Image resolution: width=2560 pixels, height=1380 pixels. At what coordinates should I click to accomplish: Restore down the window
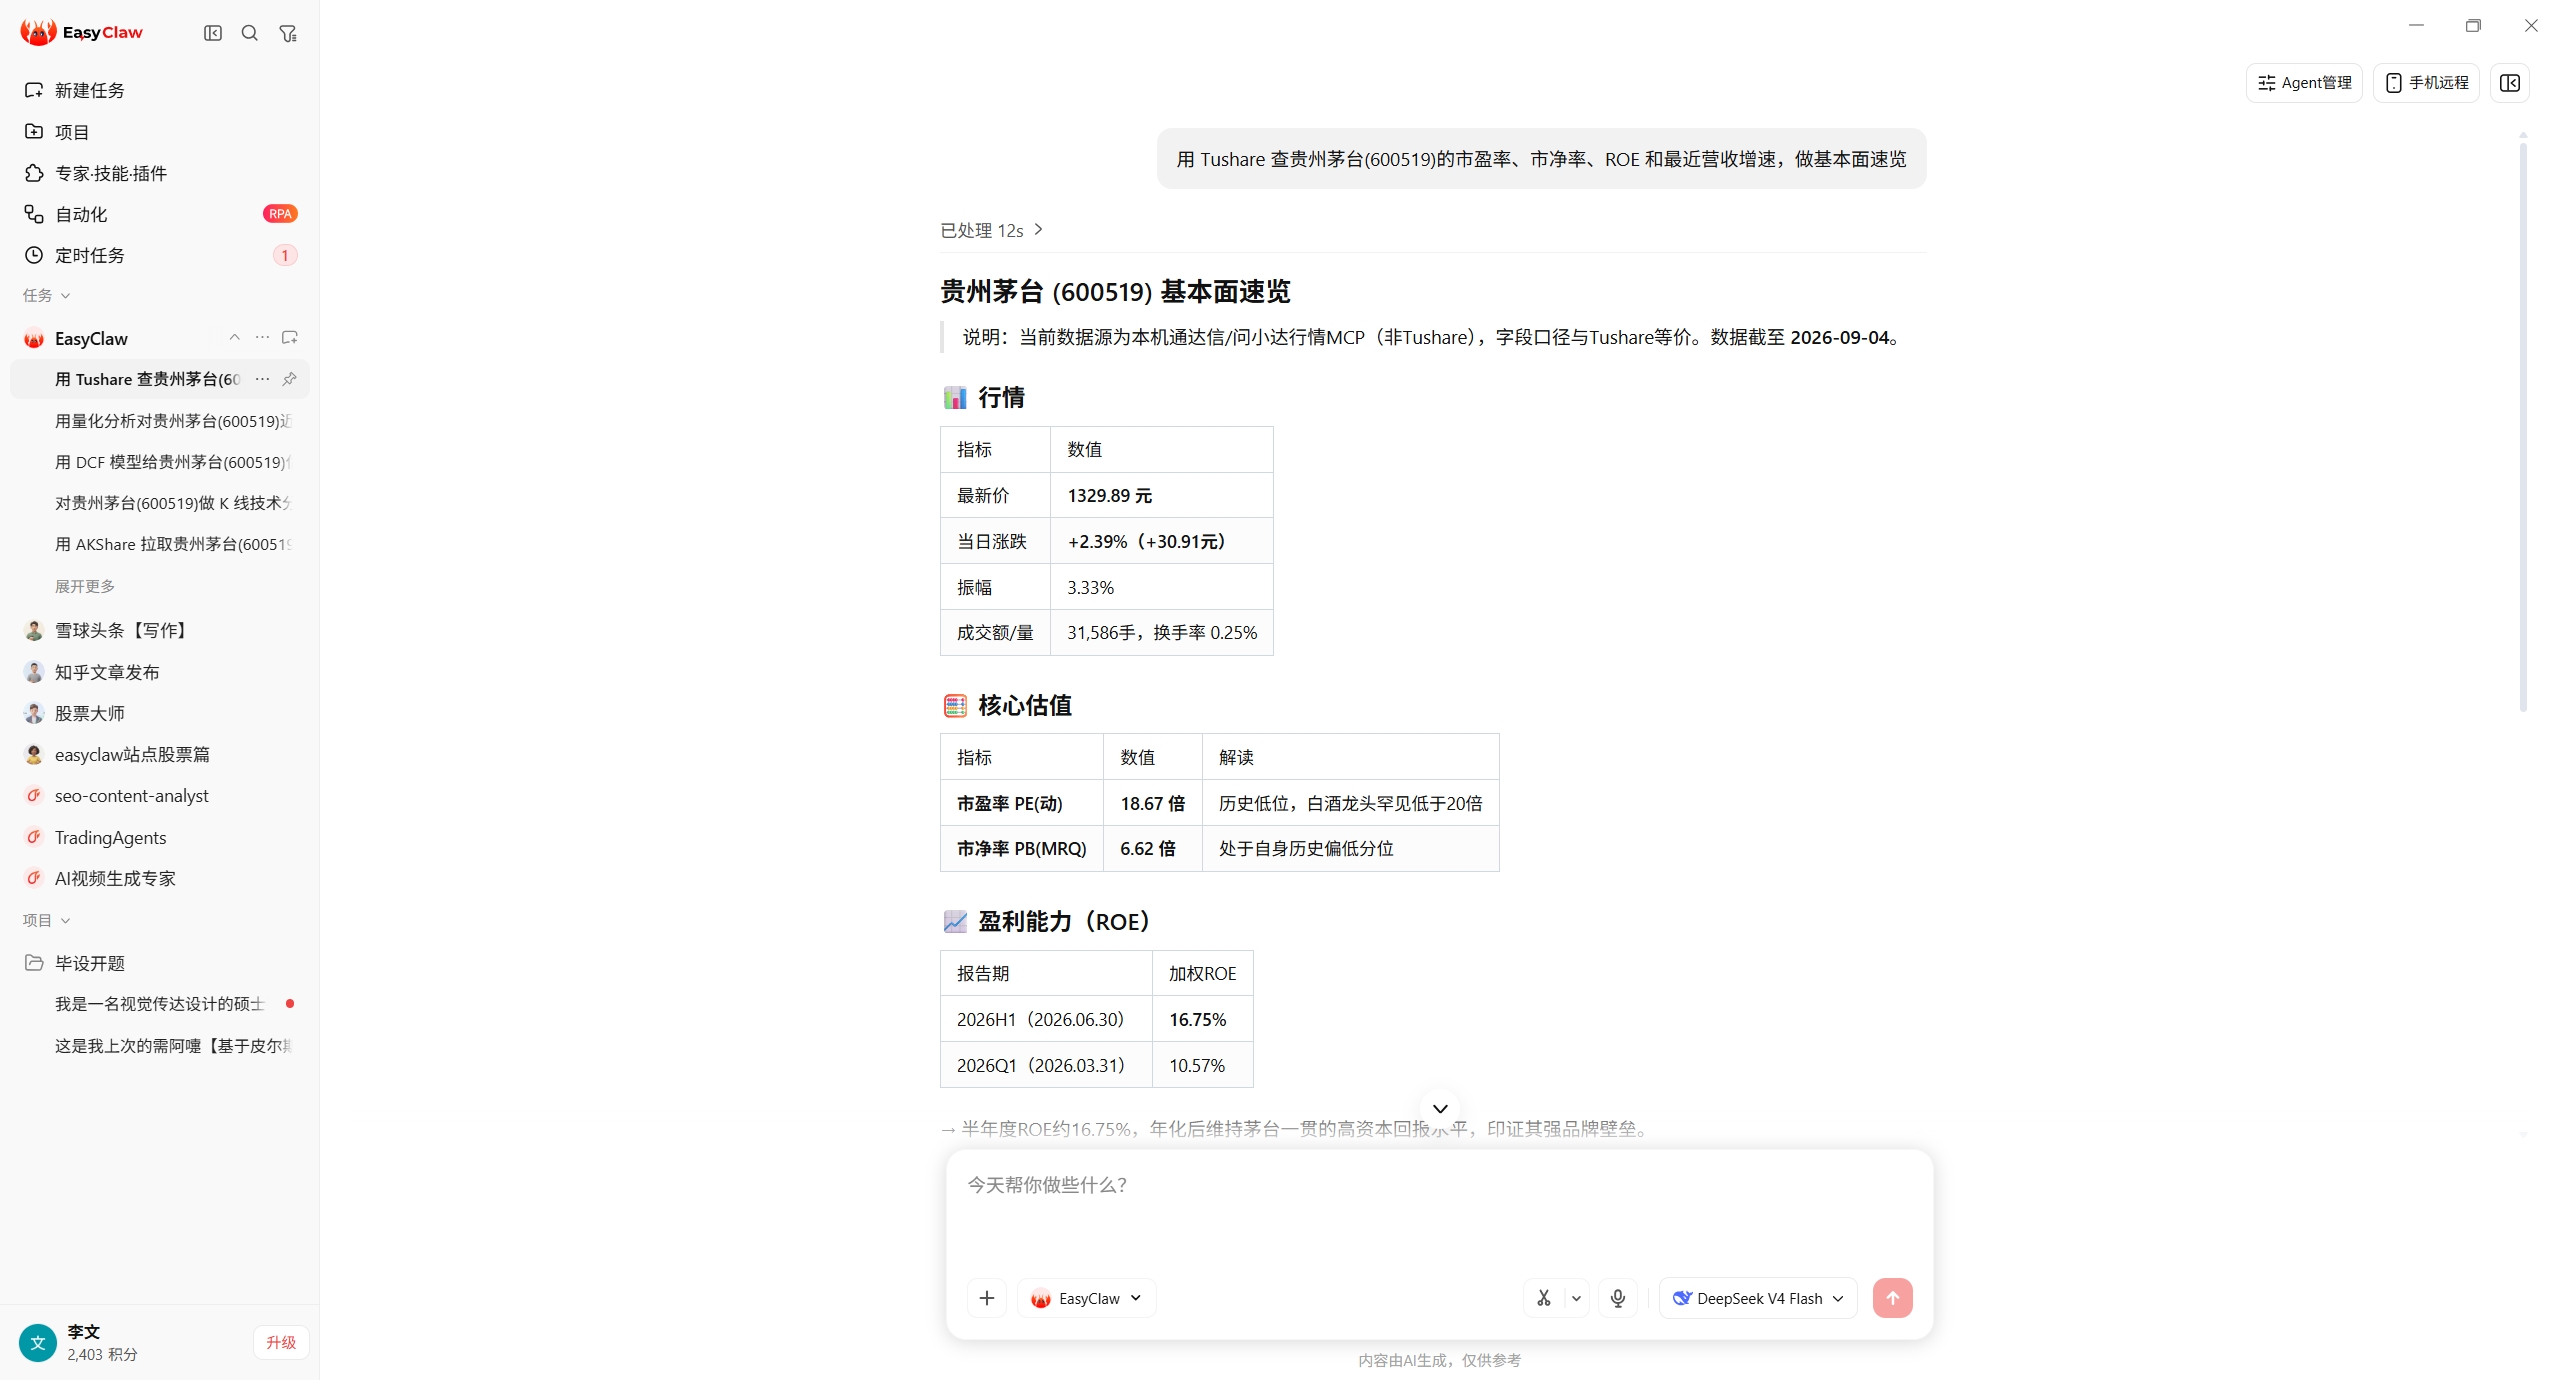(2473, 25)
